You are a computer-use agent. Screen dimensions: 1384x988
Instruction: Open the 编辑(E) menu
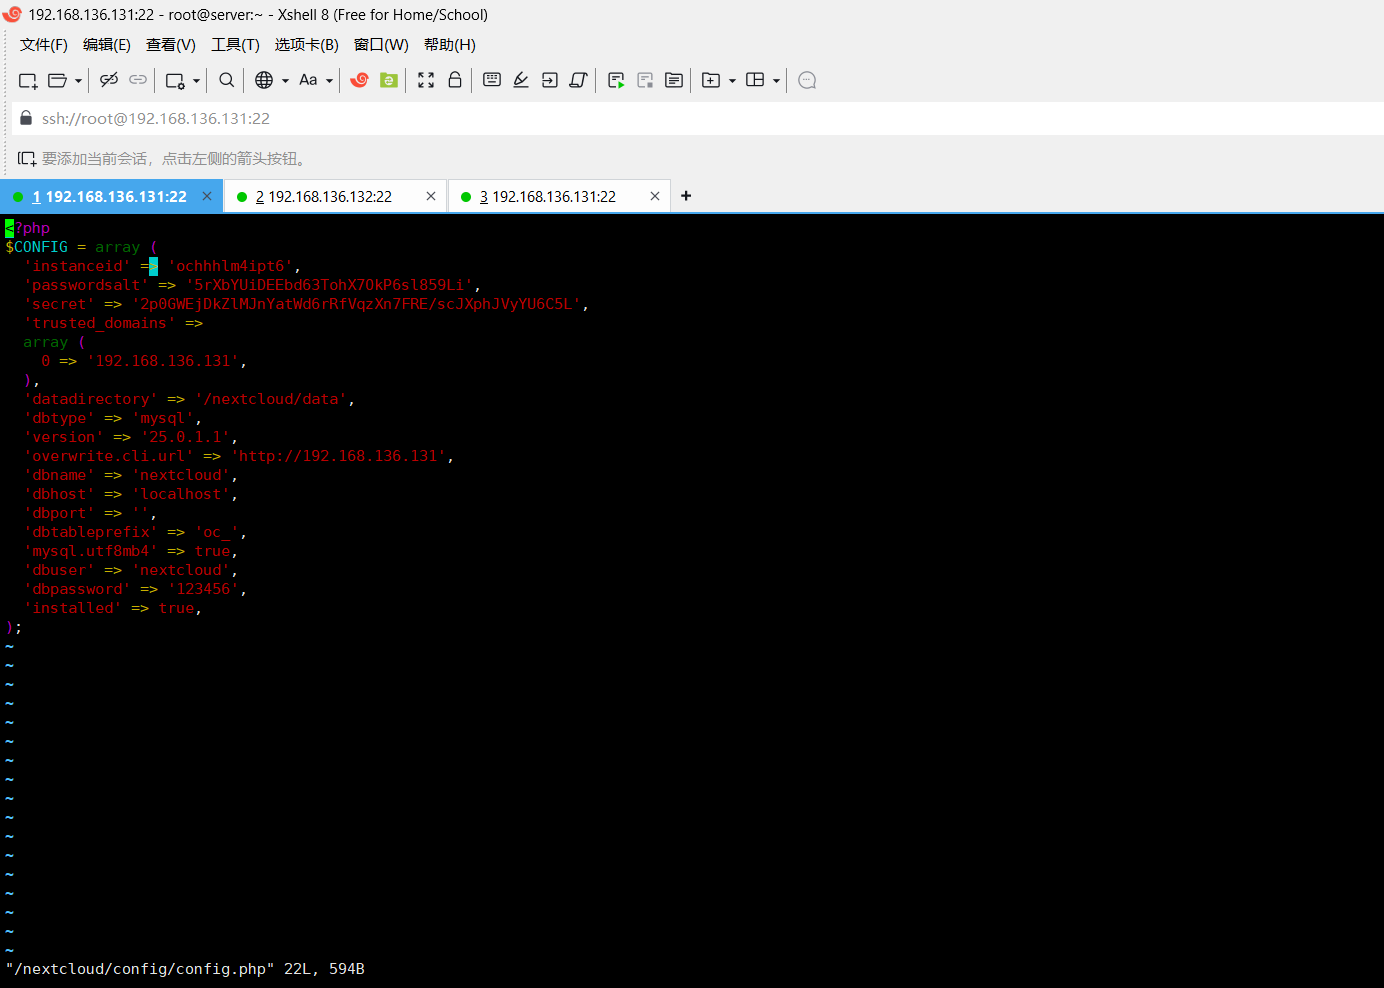[107, 45]
